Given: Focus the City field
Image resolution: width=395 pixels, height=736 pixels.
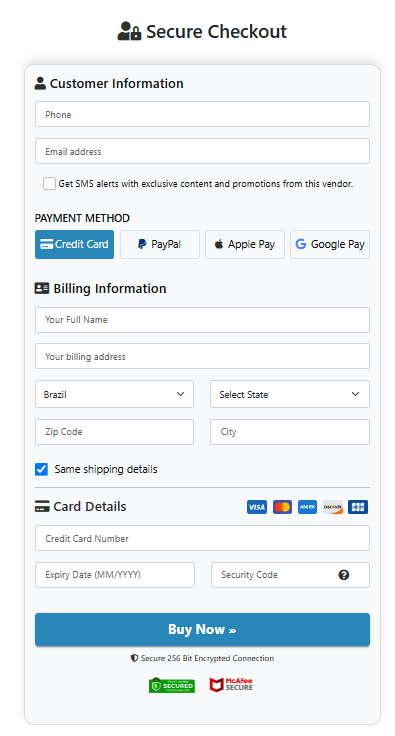Looking at the screenshot, I should coord(290,432).
